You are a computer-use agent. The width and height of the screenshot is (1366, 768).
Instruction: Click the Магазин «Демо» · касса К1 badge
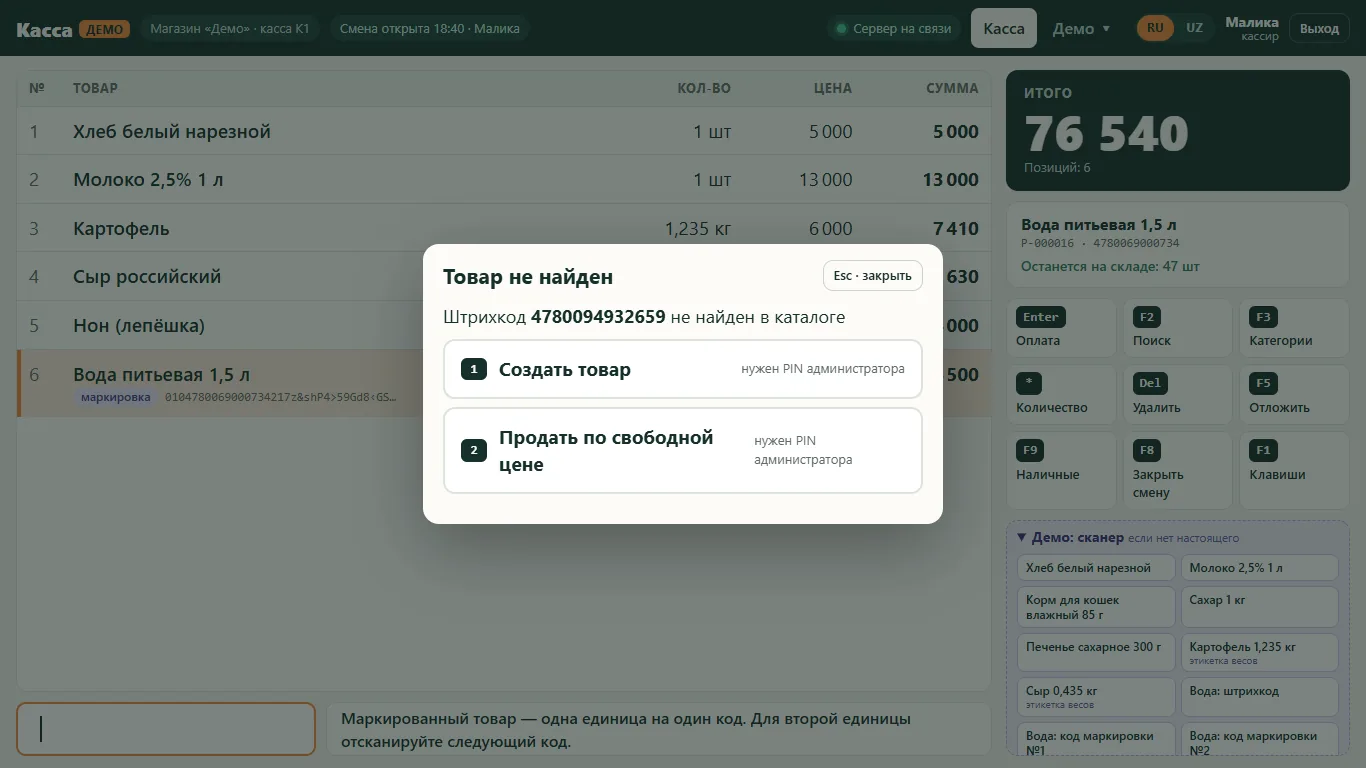click(230, 28)
